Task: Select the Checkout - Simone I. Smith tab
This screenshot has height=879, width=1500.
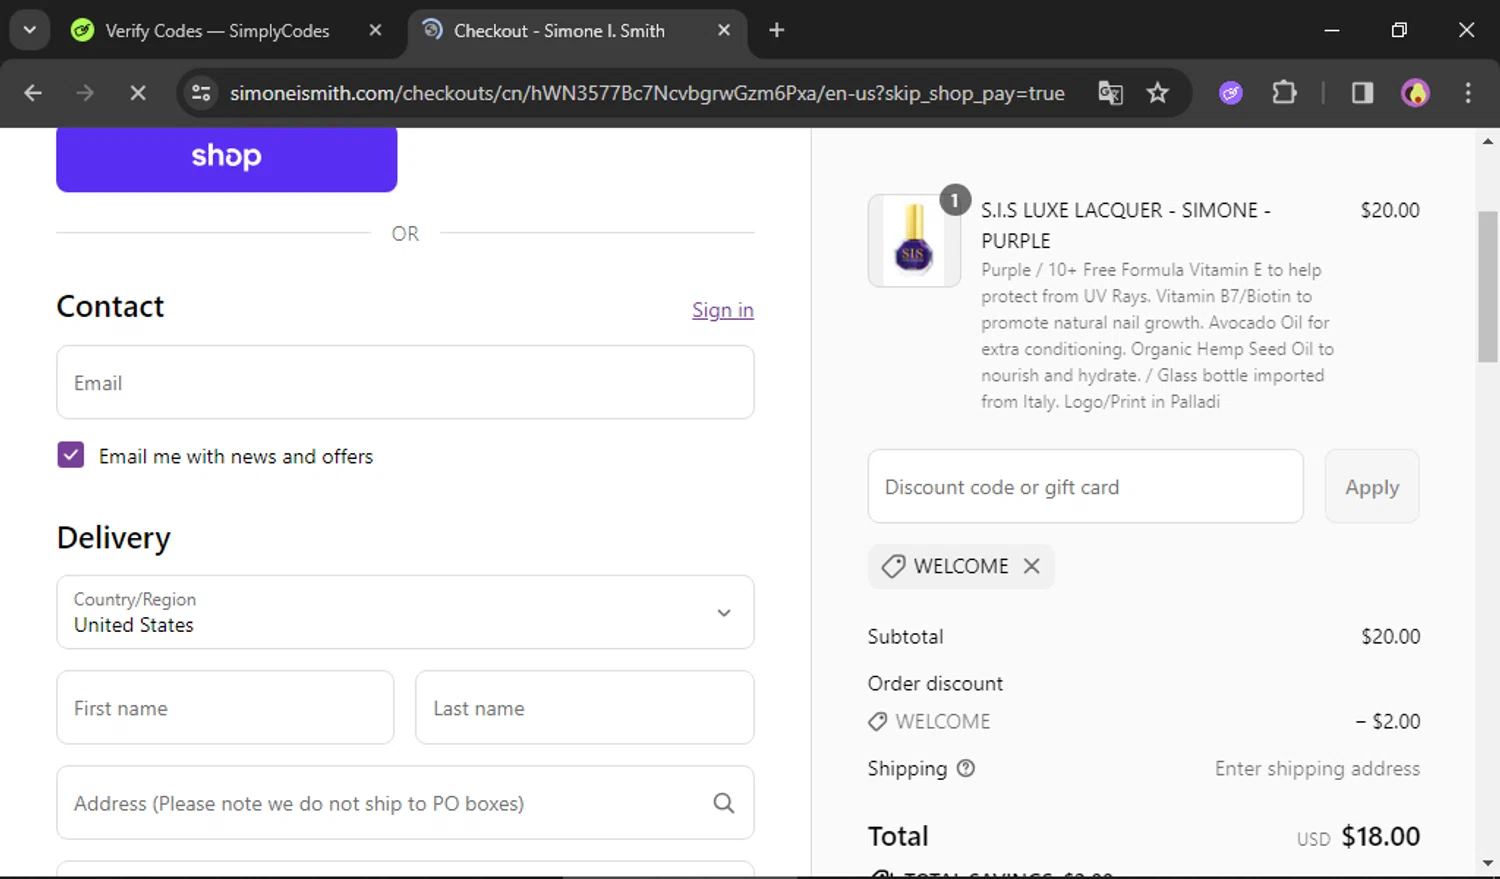Action: click(558, 30)
